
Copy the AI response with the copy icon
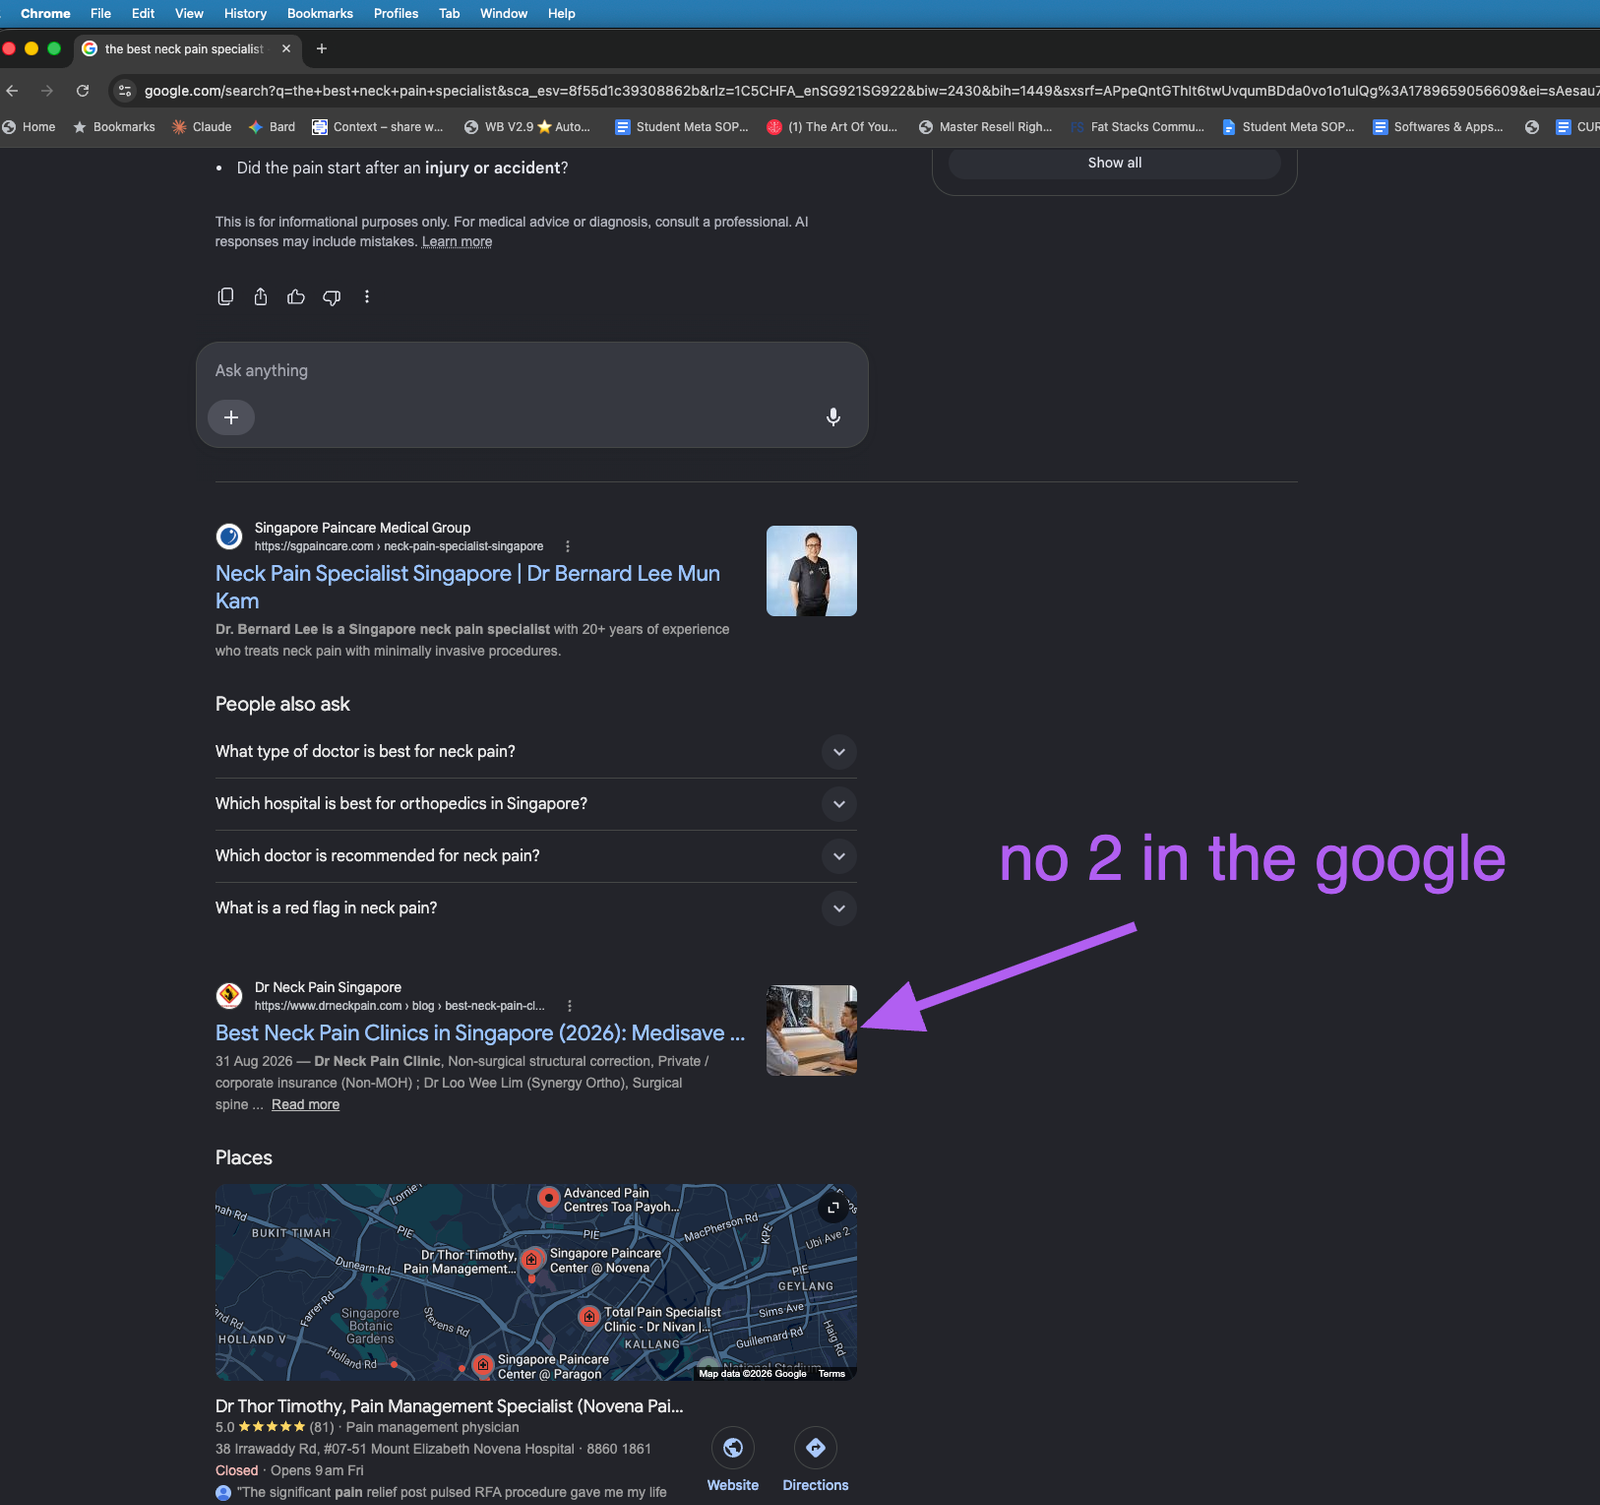[226, 297]
